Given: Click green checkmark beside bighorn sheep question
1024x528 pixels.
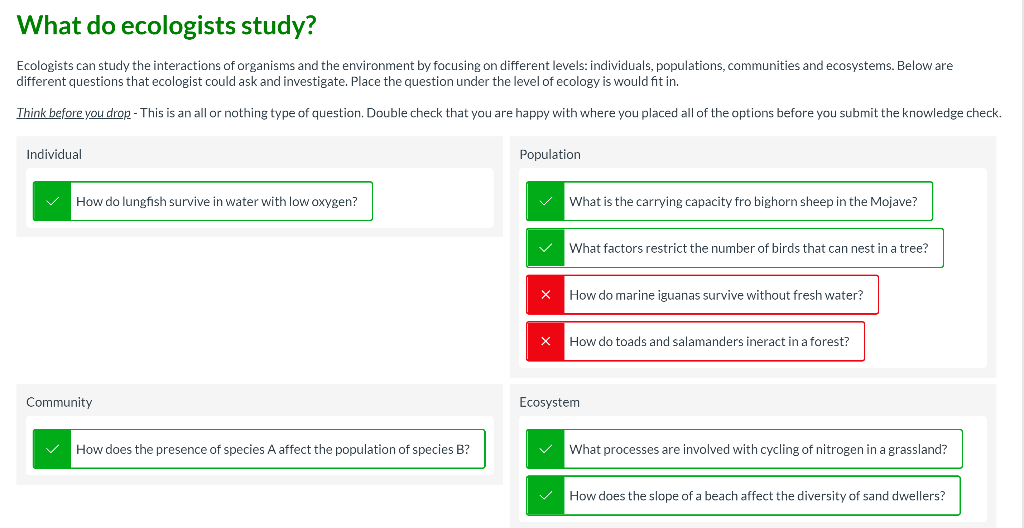Looking at the screenshot, I should tap(546, 201).
